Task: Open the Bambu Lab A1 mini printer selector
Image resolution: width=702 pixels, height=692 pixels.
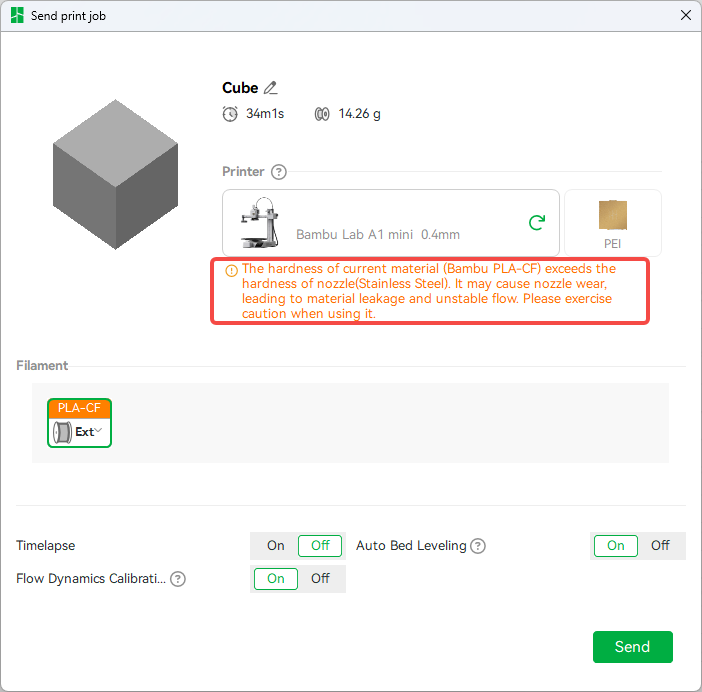Action: (x=391, y=223)
